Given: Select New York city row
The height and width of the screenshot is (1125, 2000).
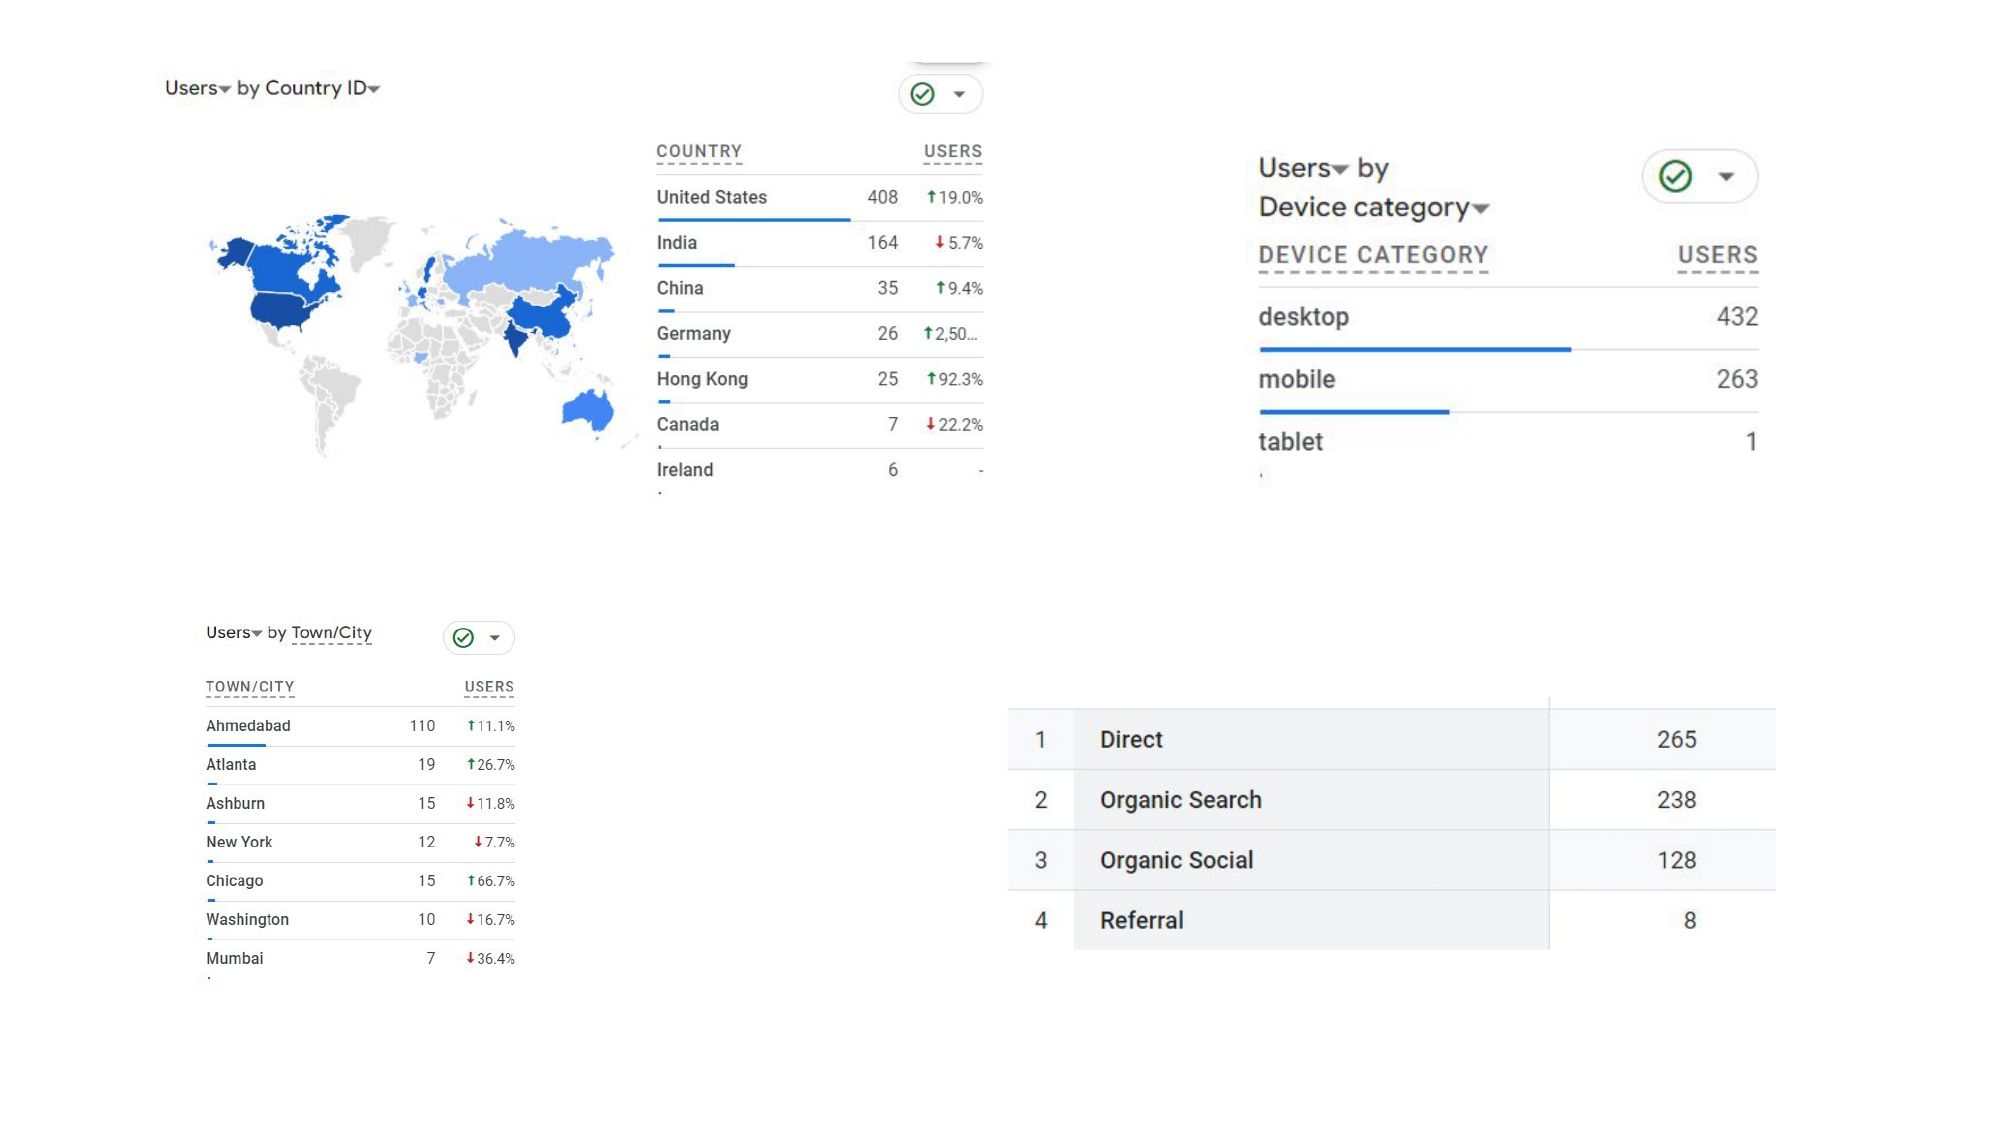Looking at the screenshot, I should point(360,843).
